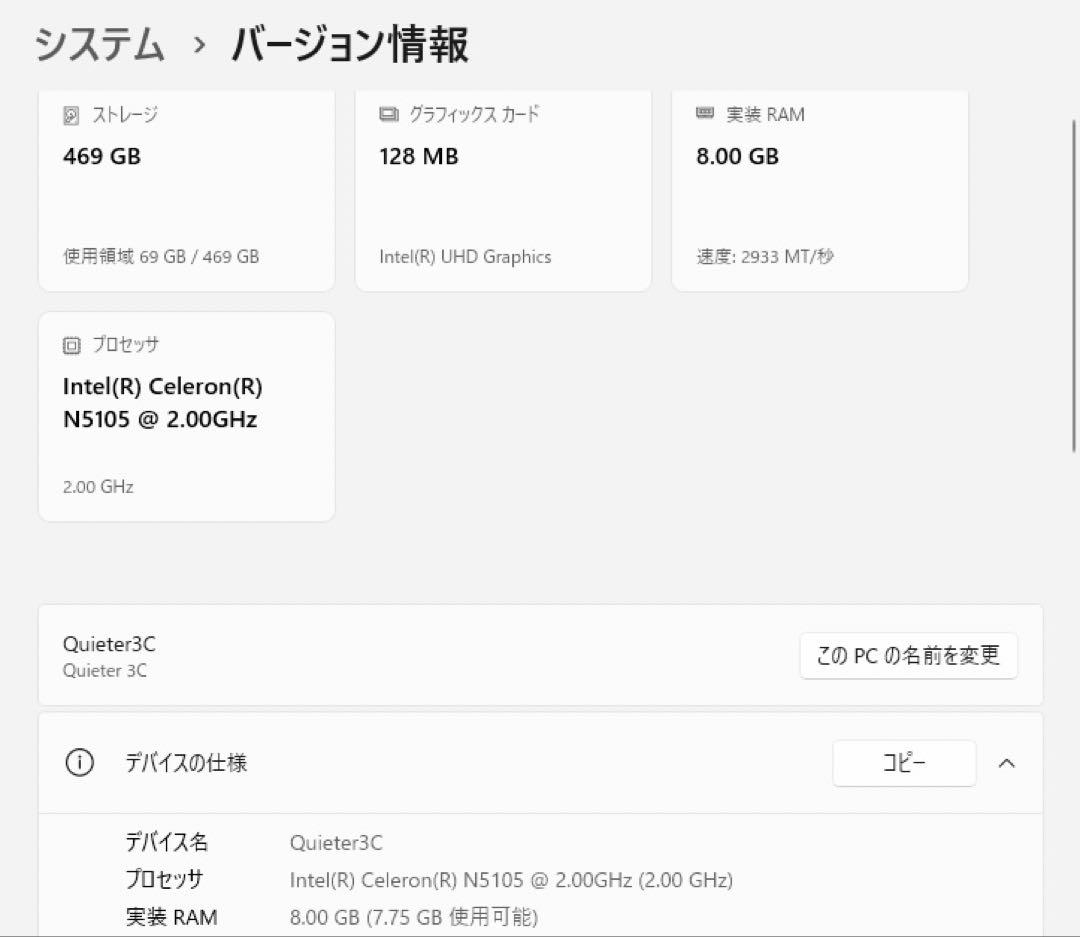
Task: Click the 速度: 2933 MT/秒 RAM card
Action: [820, 190]
